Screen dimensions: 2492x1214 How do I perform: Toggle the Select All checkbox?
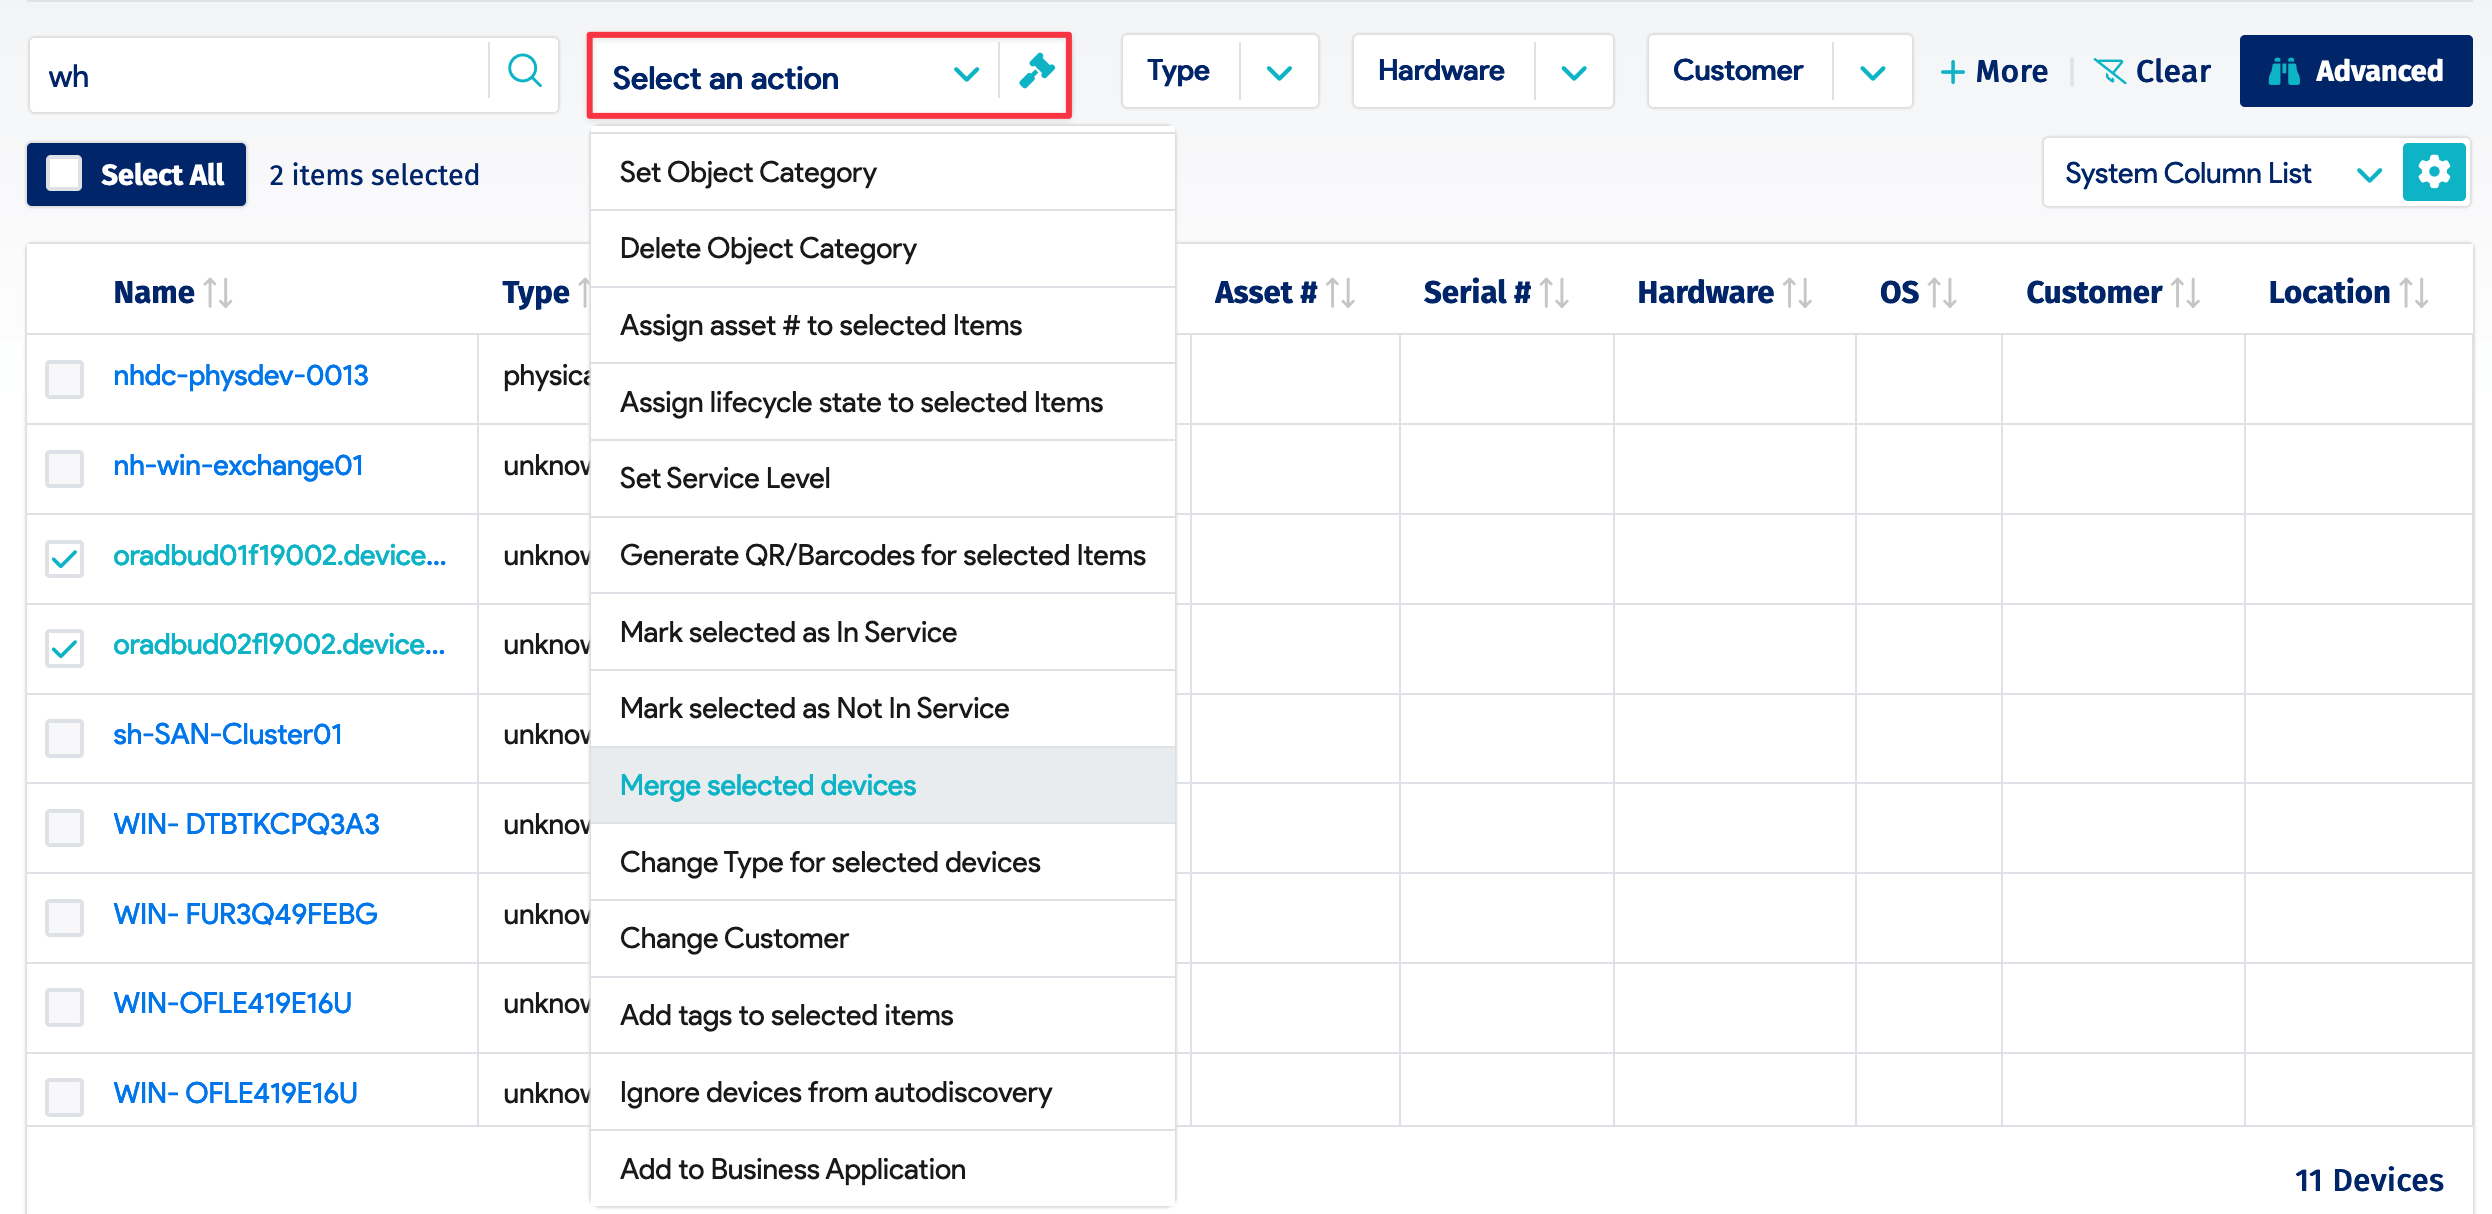tap(65, 174)
